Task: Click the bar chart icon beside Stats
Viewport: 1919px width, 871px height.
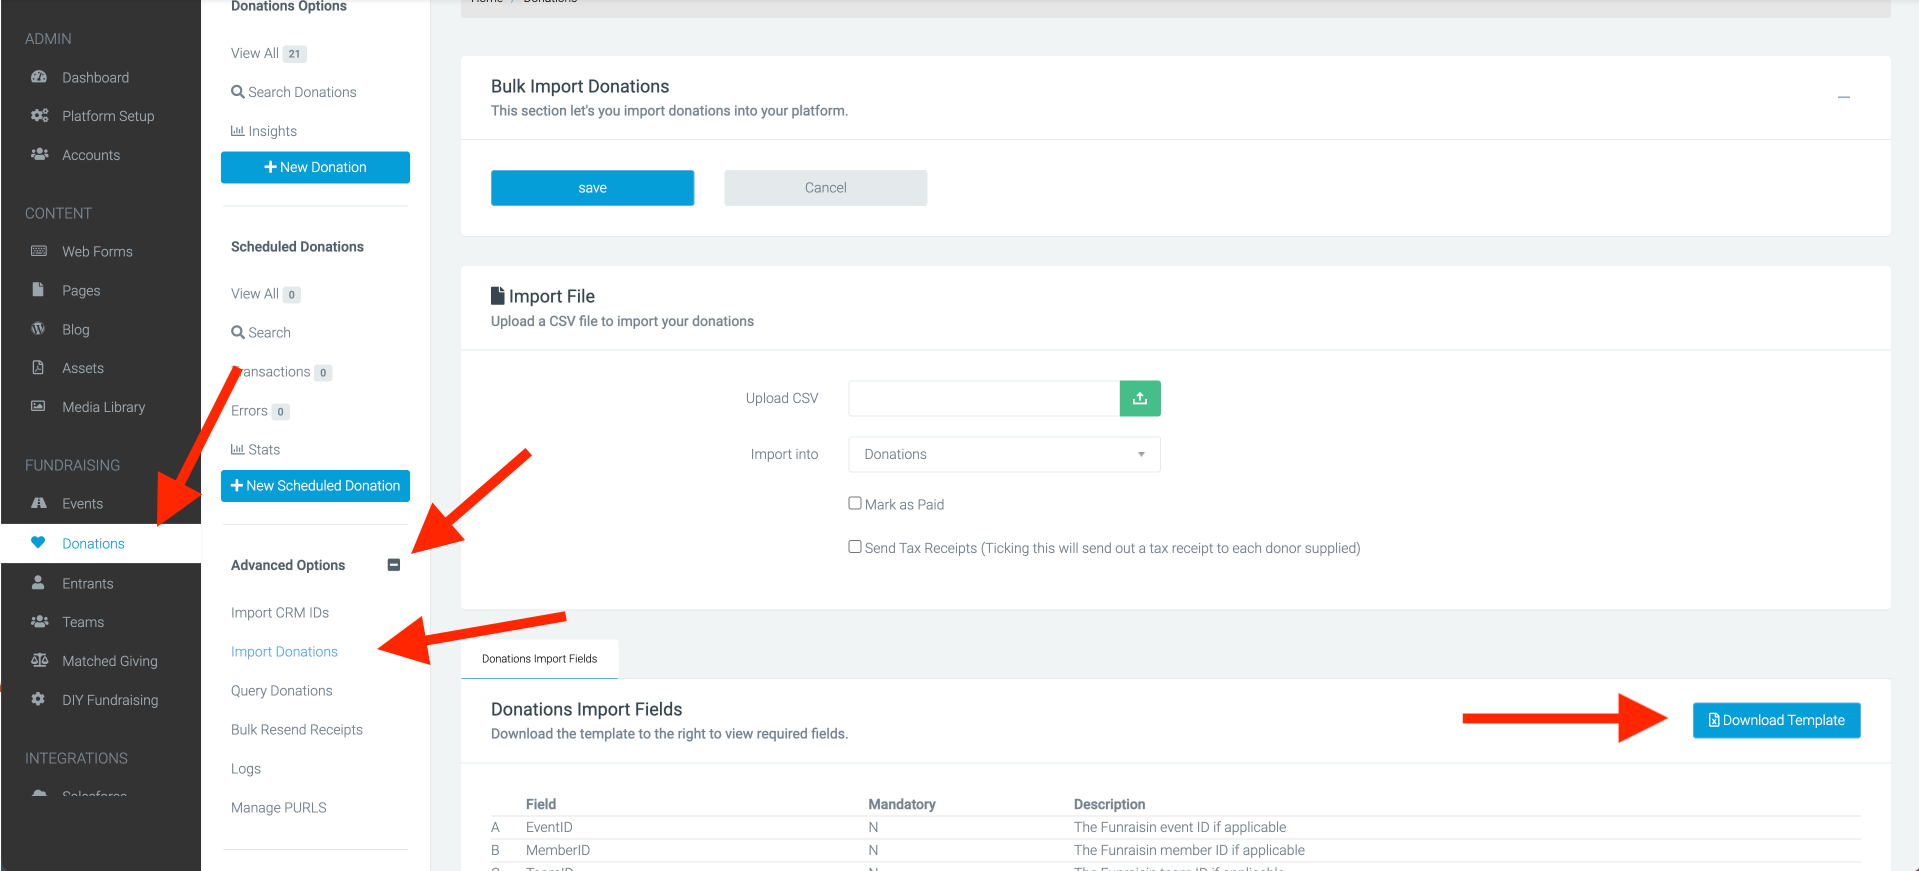Action: click(238, 450)
